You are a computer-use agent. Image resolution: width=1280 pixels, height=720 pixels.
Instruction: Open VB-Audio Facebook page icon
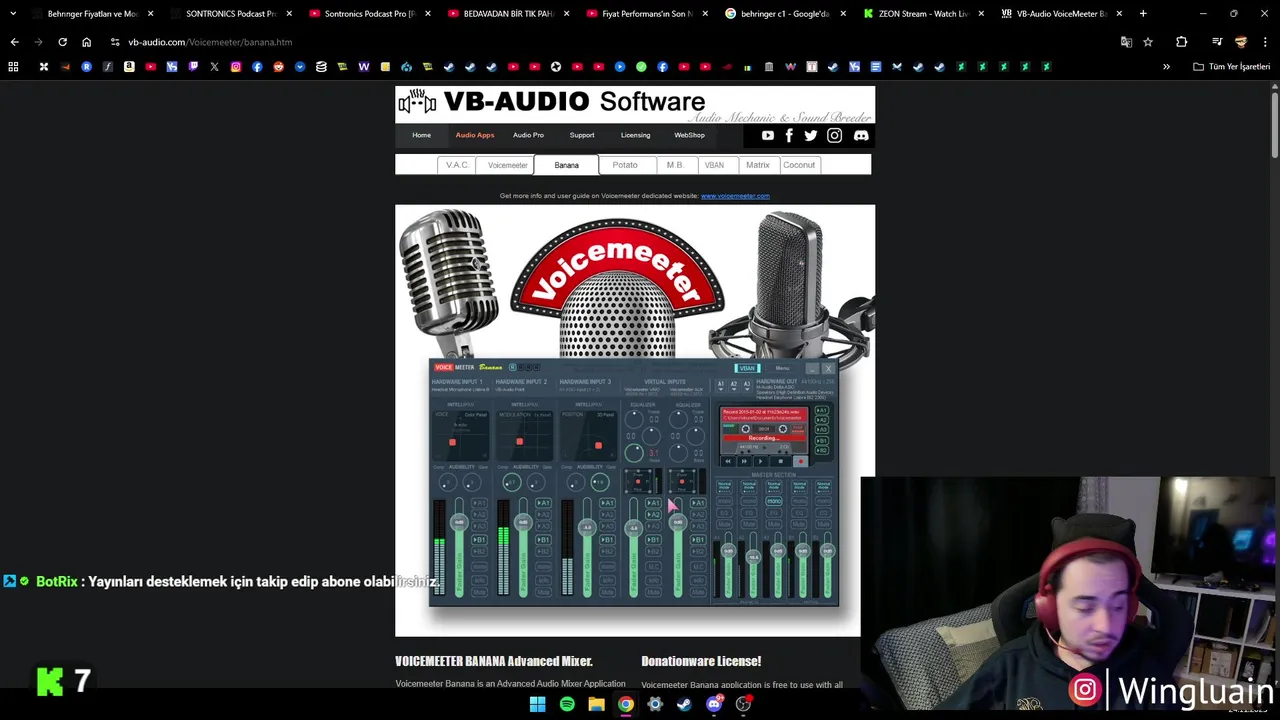click(x=789, y=135)
